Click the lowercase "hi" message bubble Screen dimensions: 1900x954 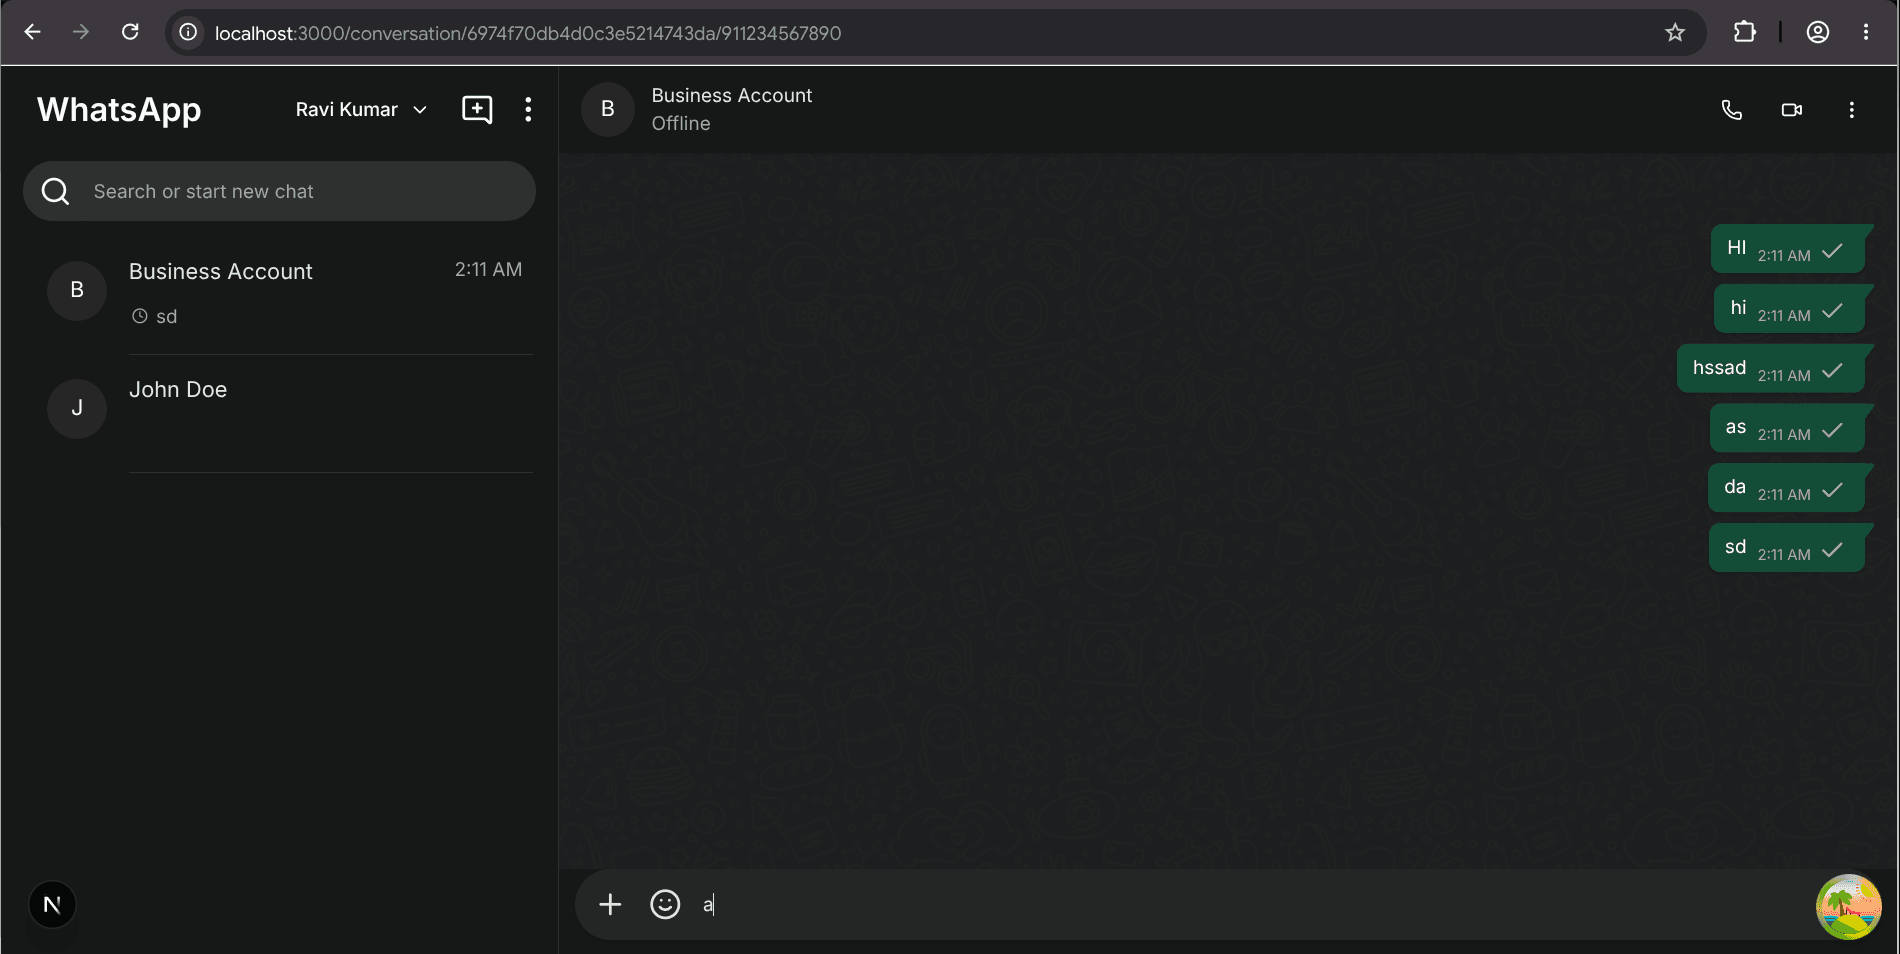(1790, 309)
